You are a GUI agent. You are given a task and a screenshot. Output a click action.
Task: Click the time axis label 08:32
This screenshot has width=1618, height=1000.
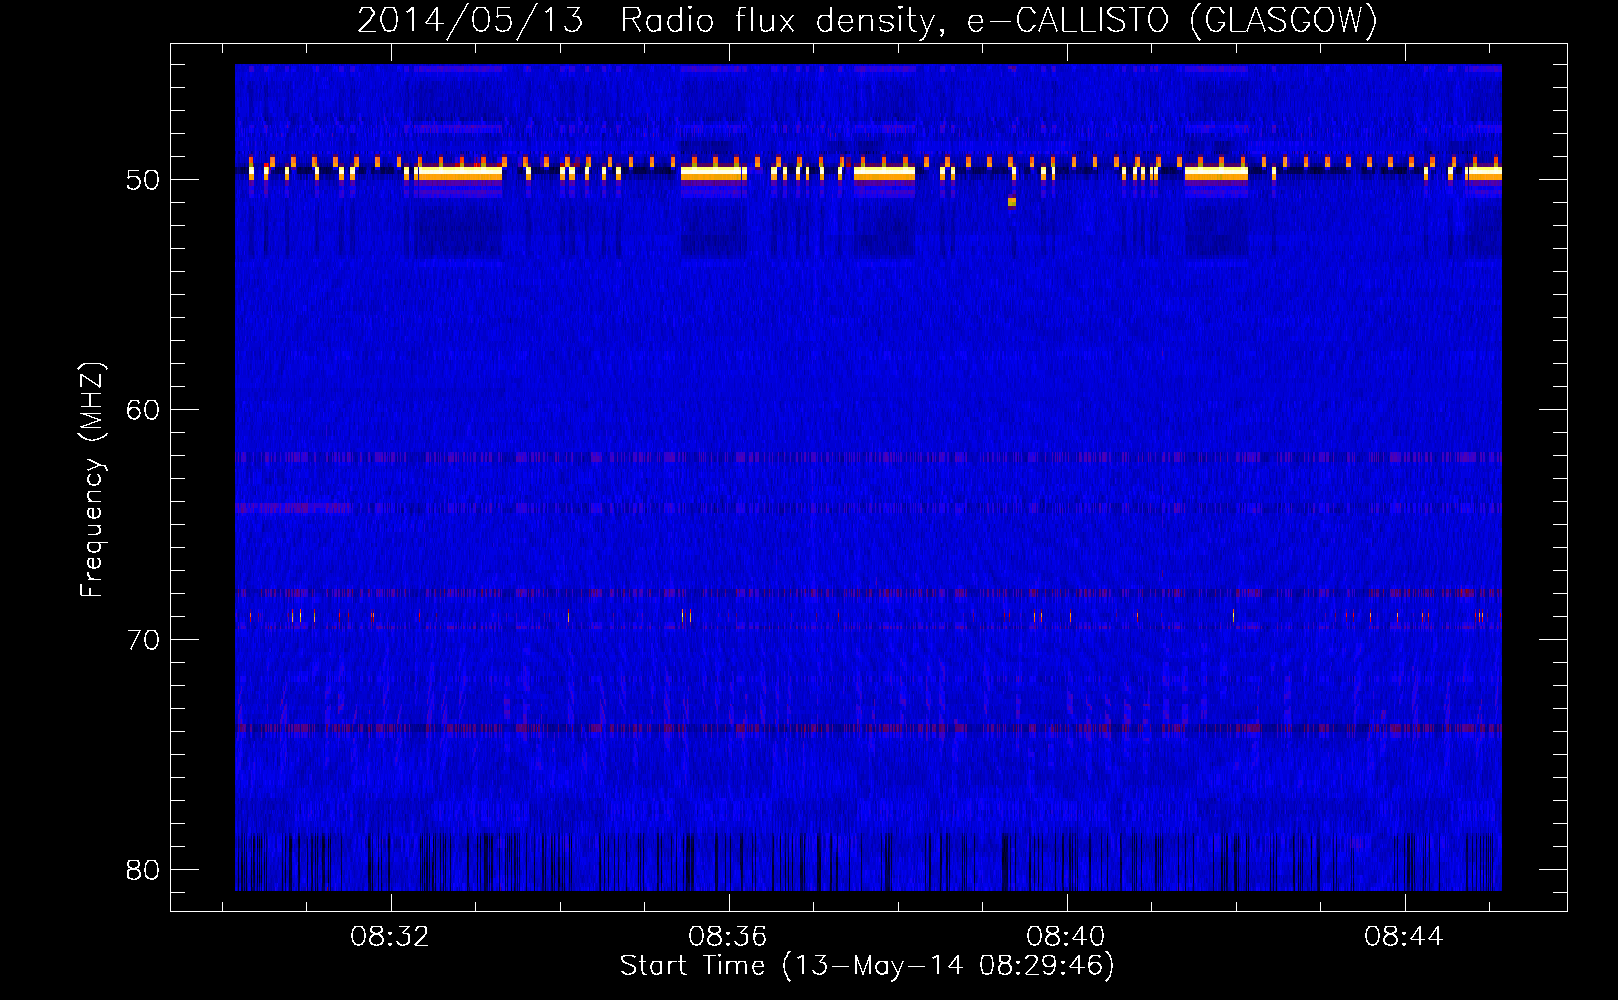click(x=390, y=937)
